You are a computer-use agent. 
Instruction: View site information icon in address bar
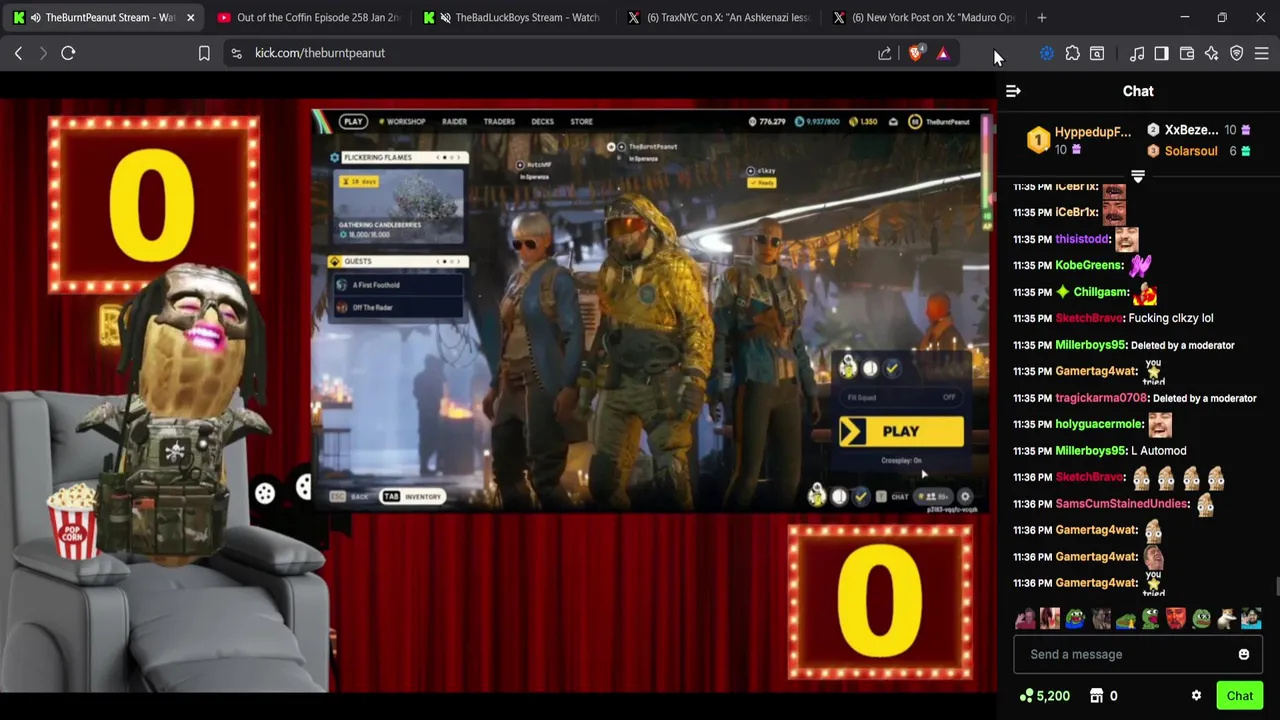click(x=236, y=53)
